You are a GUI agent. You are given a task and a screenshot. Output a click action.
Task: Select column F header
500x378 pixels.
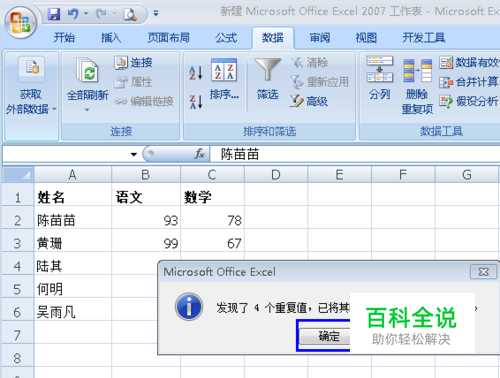click(x=403, y=175)
